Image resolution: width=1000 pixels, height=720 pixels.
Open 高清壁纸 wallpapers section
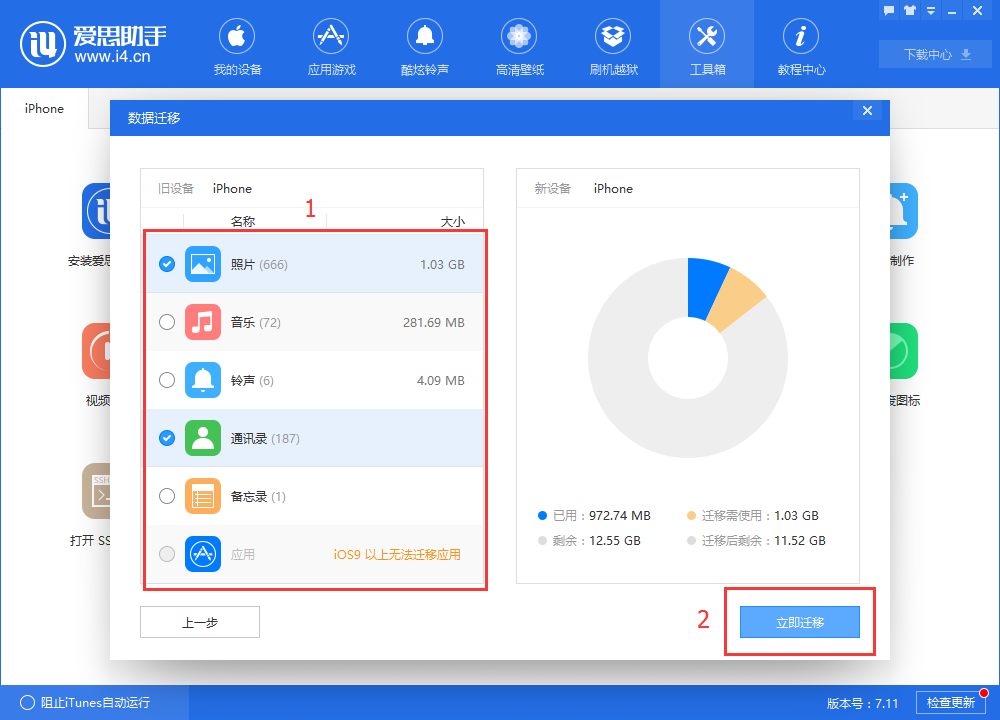coord(518,45)
